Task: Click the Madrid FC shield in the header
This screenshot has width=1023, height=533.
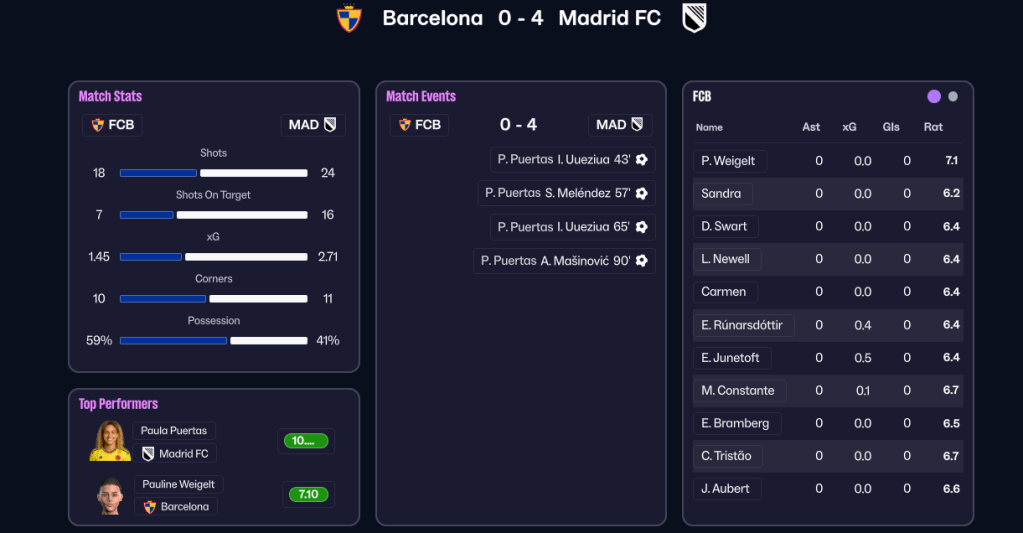Action: 694,18
